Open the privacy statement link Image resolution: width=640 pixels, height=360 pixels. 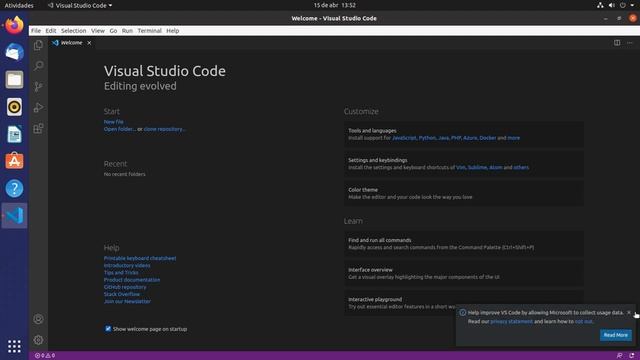tap(511, 322)
